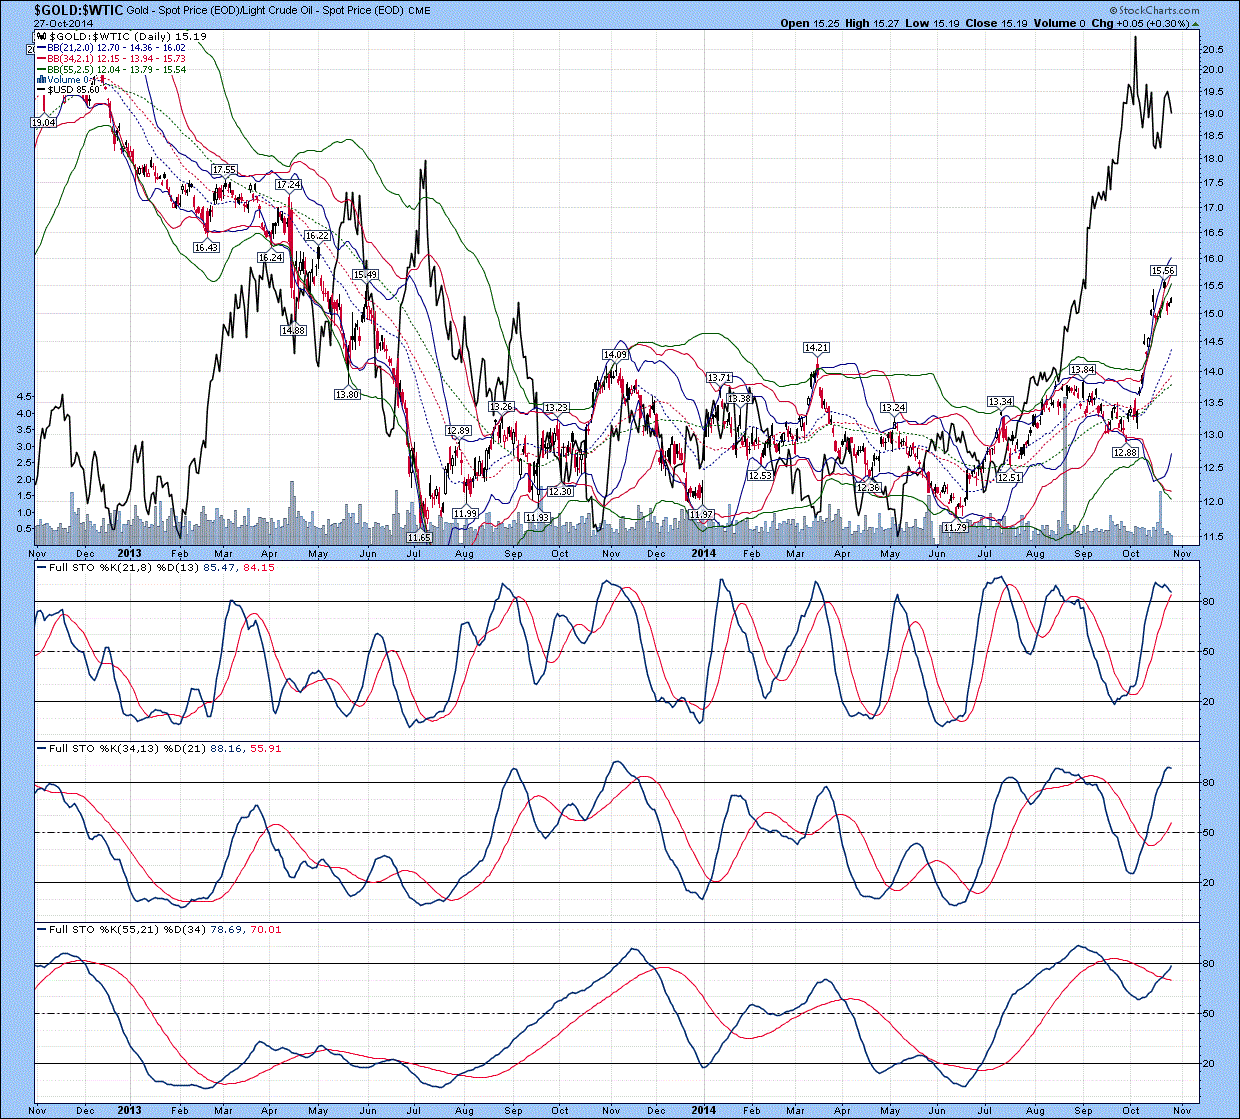Click the 19.04 price callout at left
This screenshot has height=1119, width=1240.
coord(43,122)
